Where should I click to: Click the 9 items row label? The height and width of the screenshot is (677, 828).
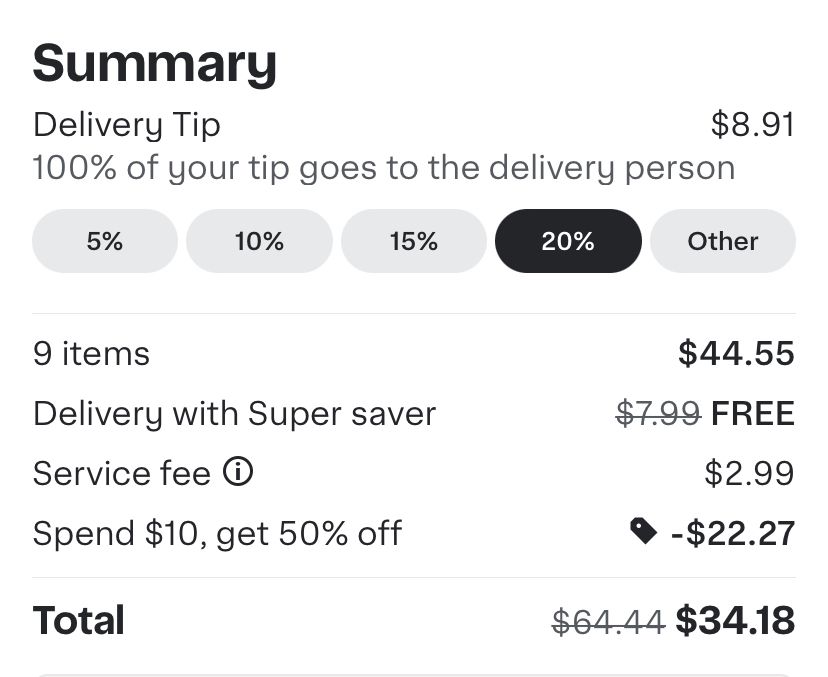pos(91,354)
